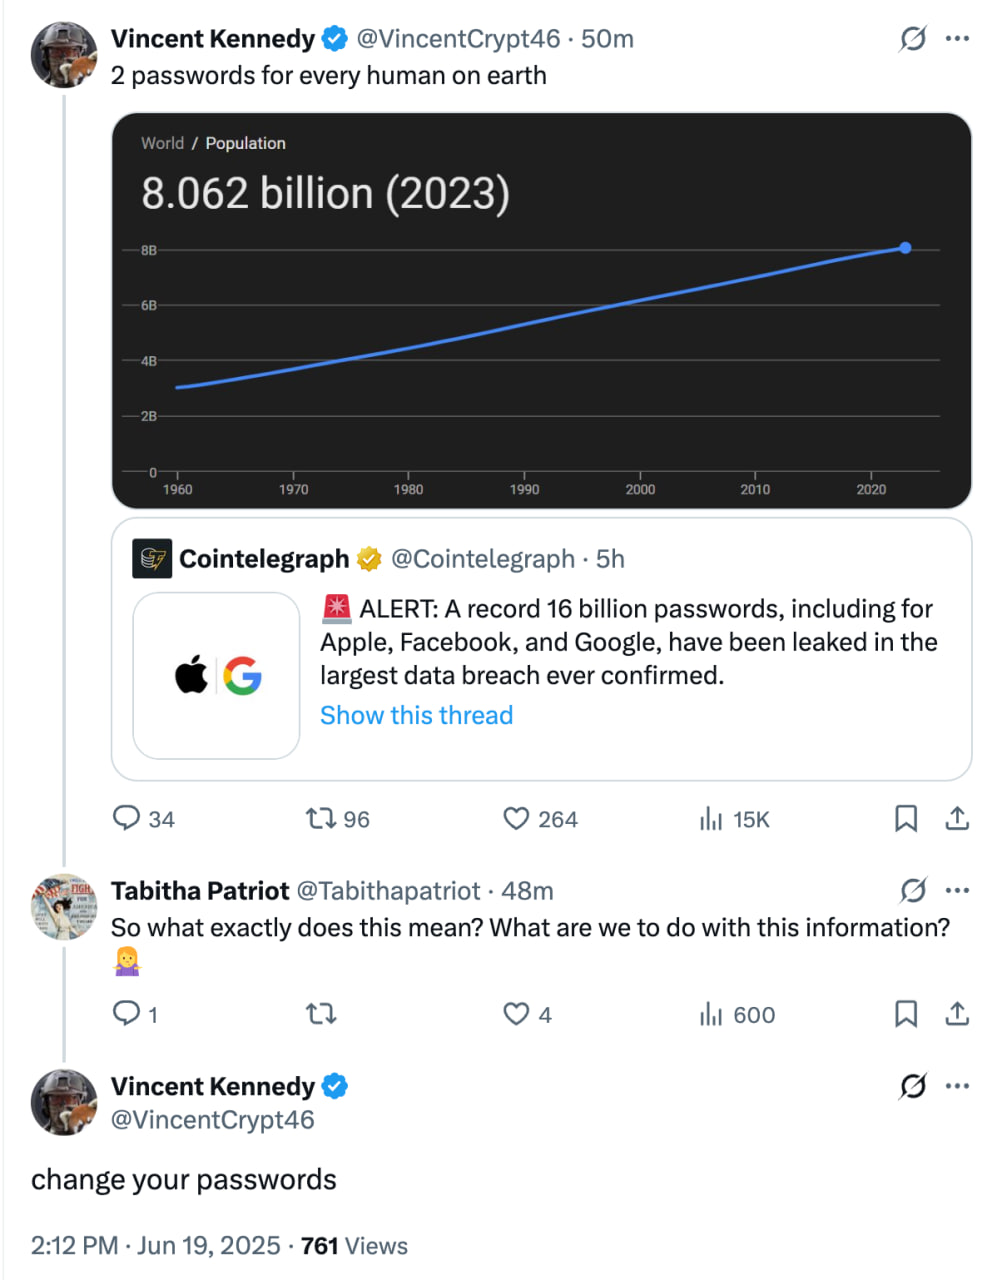Click the Apple and Google logo thumbnail
The image size is (997, 1280).
[x=217, y=676]
